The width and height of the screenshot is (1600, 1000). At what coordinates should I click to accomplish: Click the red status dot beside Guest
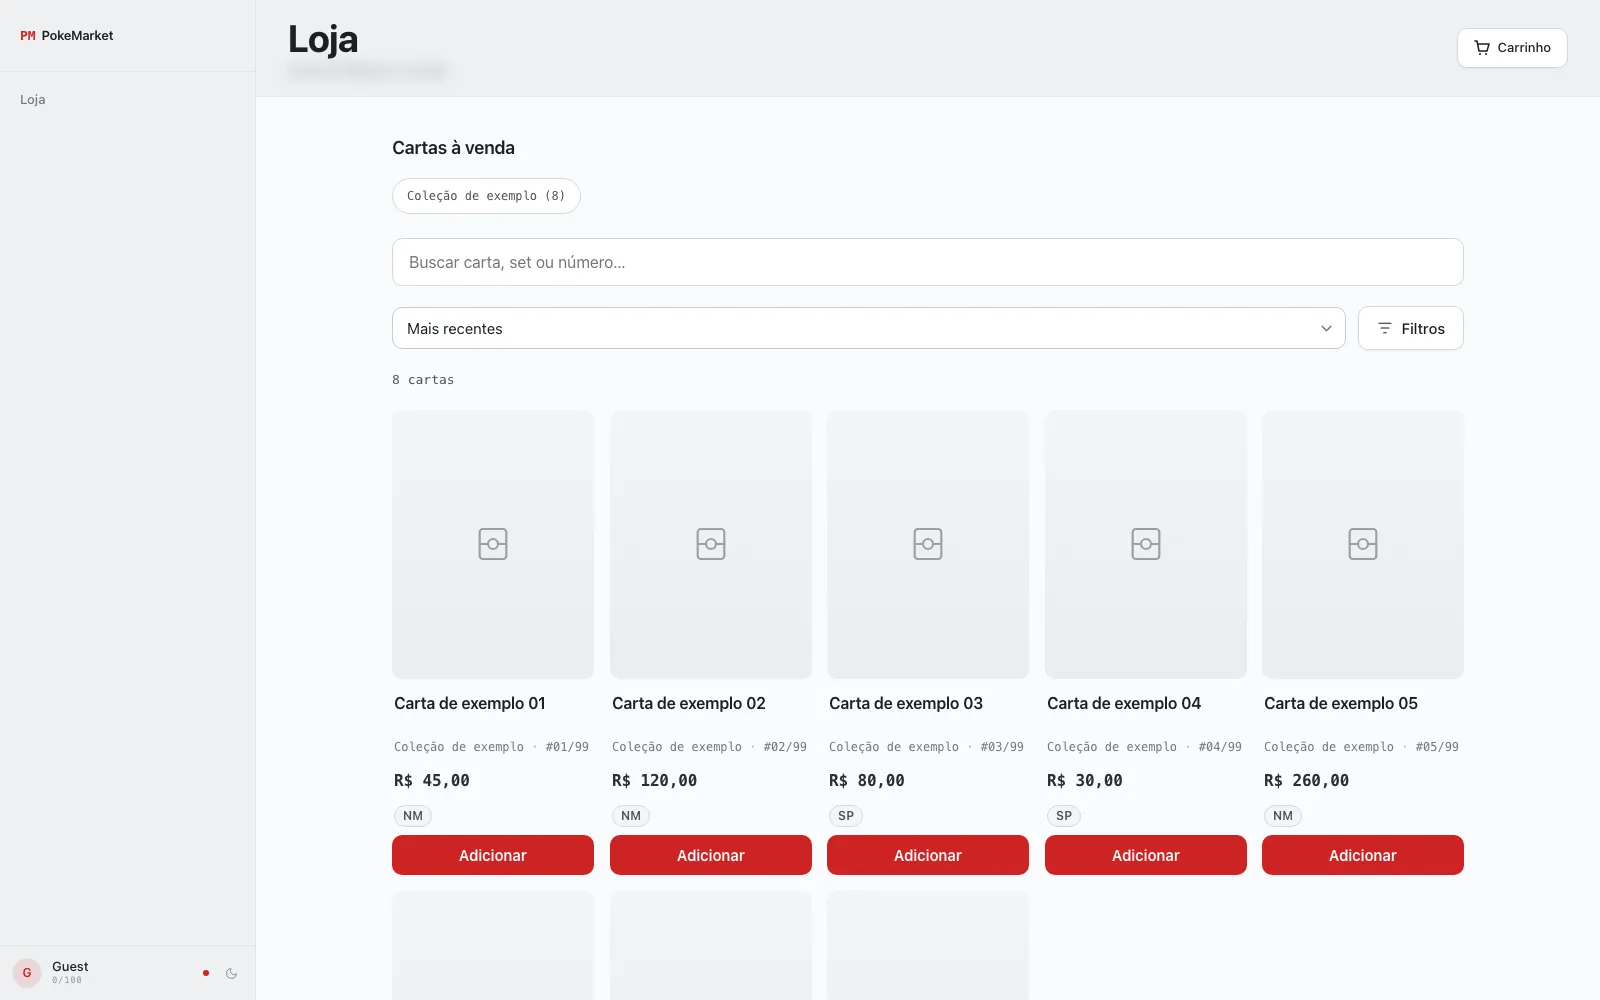coord(206,973)
